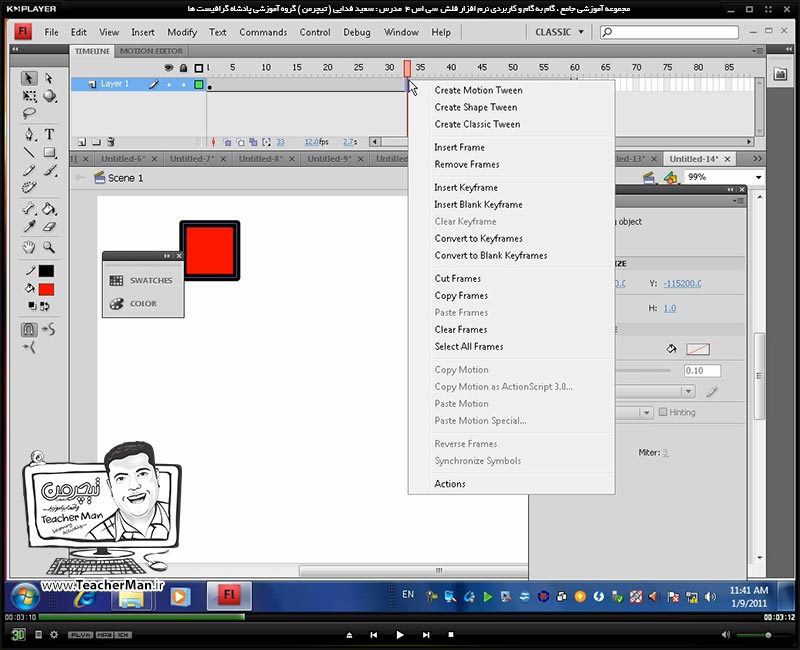
Task: Open the SWATCHES panel button
Action: coord(141,280)
